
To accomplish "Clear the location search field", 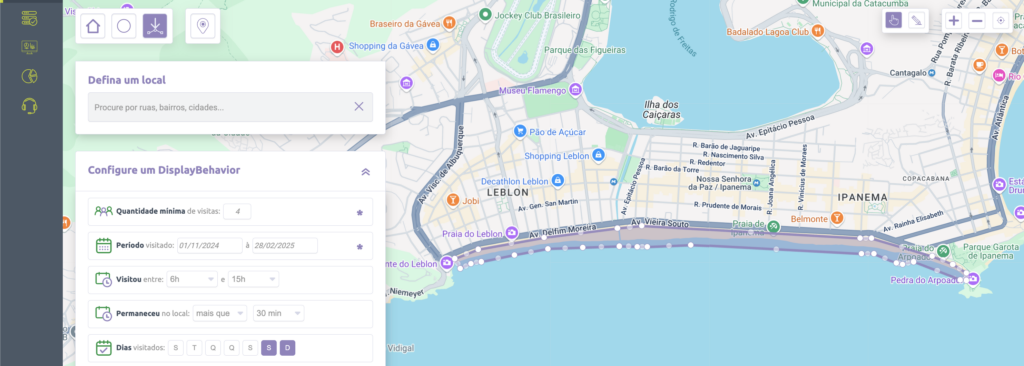I will tap(359, 107).
